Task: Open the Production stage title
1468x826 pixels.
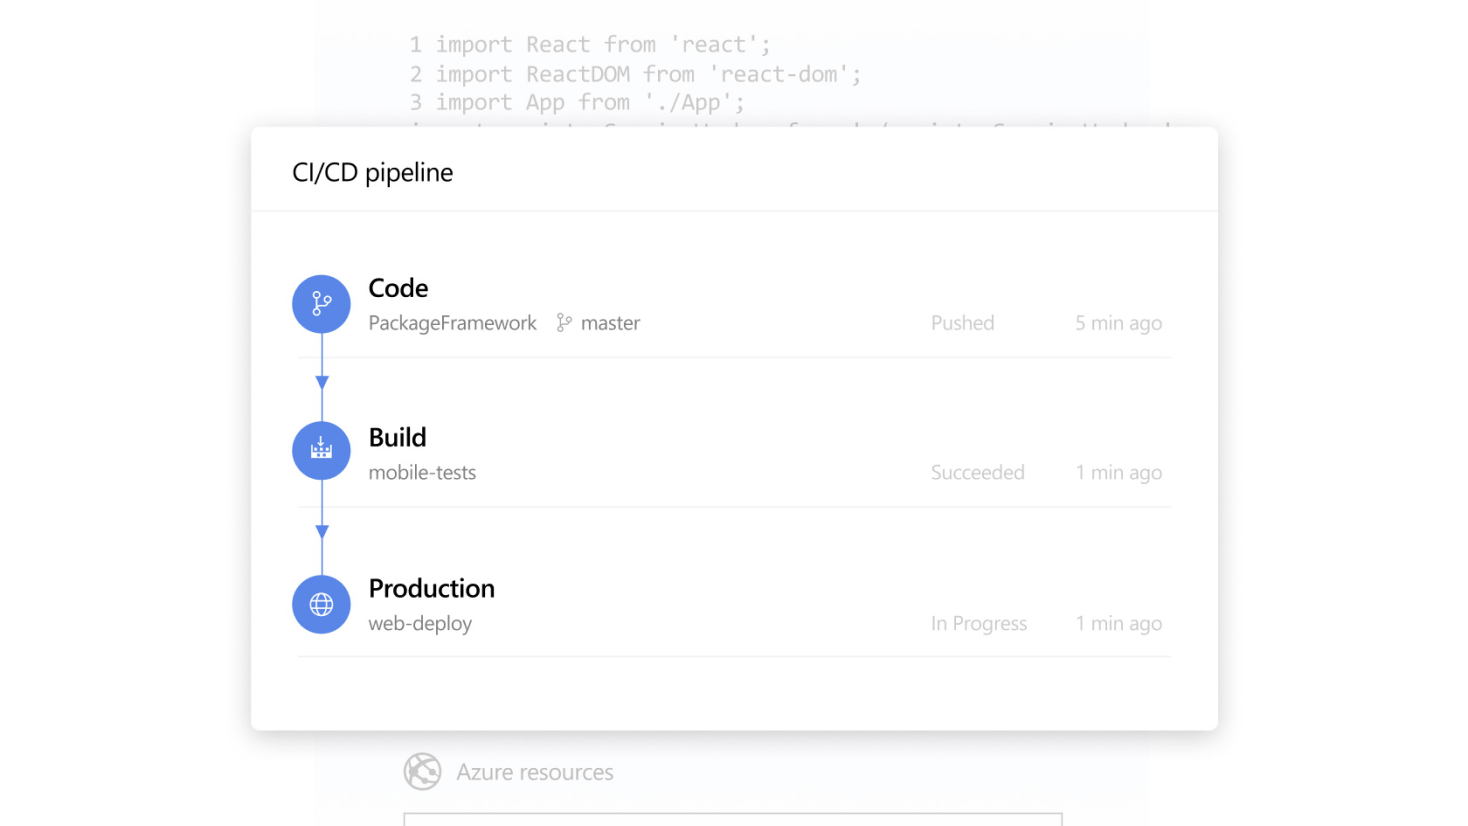Action: click(x=431, y=588)
